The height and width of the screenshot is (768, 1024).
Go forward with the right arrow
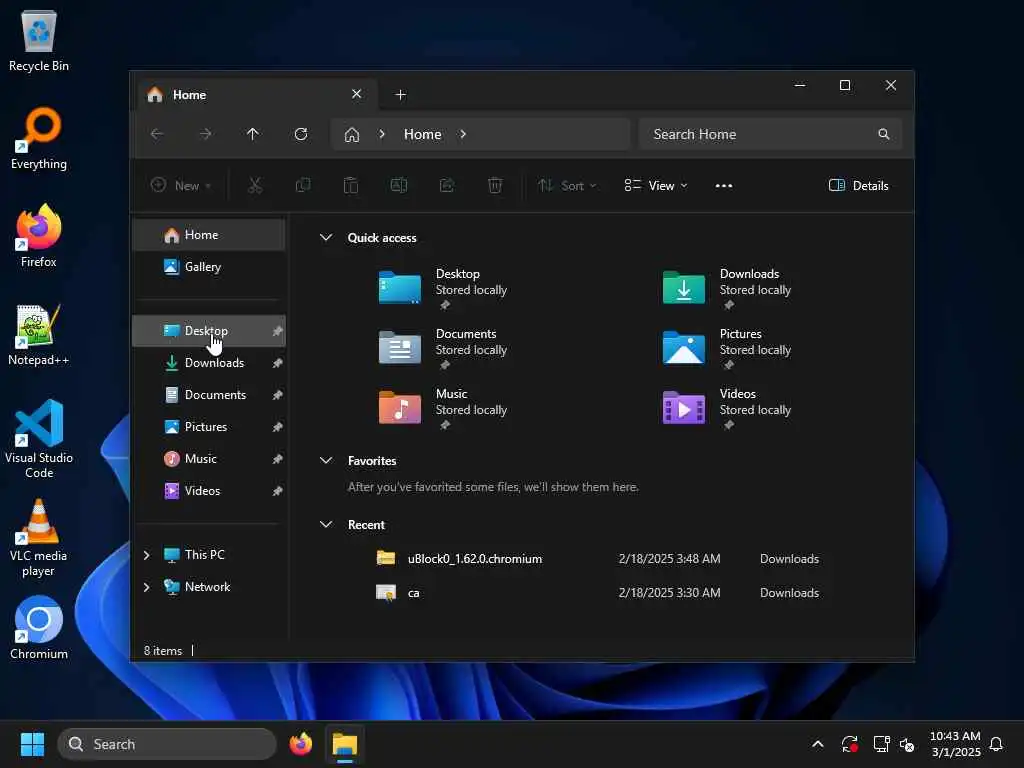pos(205,134)
